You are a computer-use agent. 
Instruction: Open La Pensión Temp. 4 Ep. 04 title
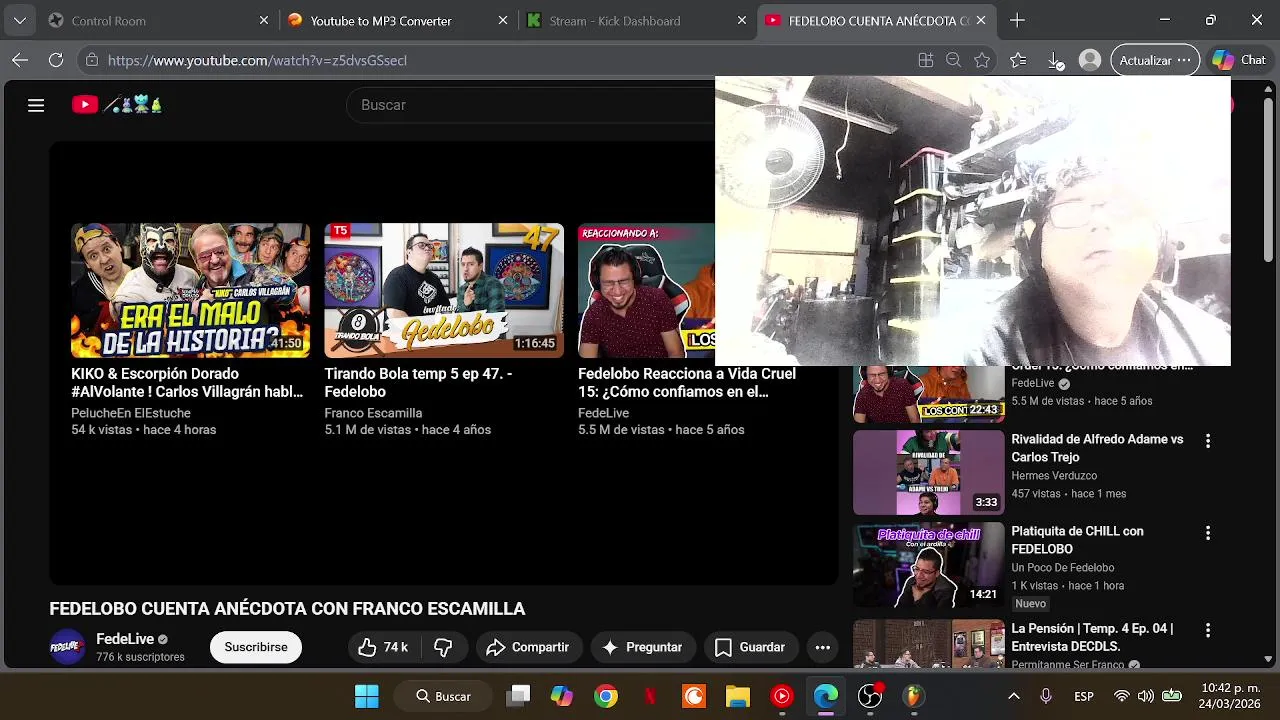click(1092, 637)
